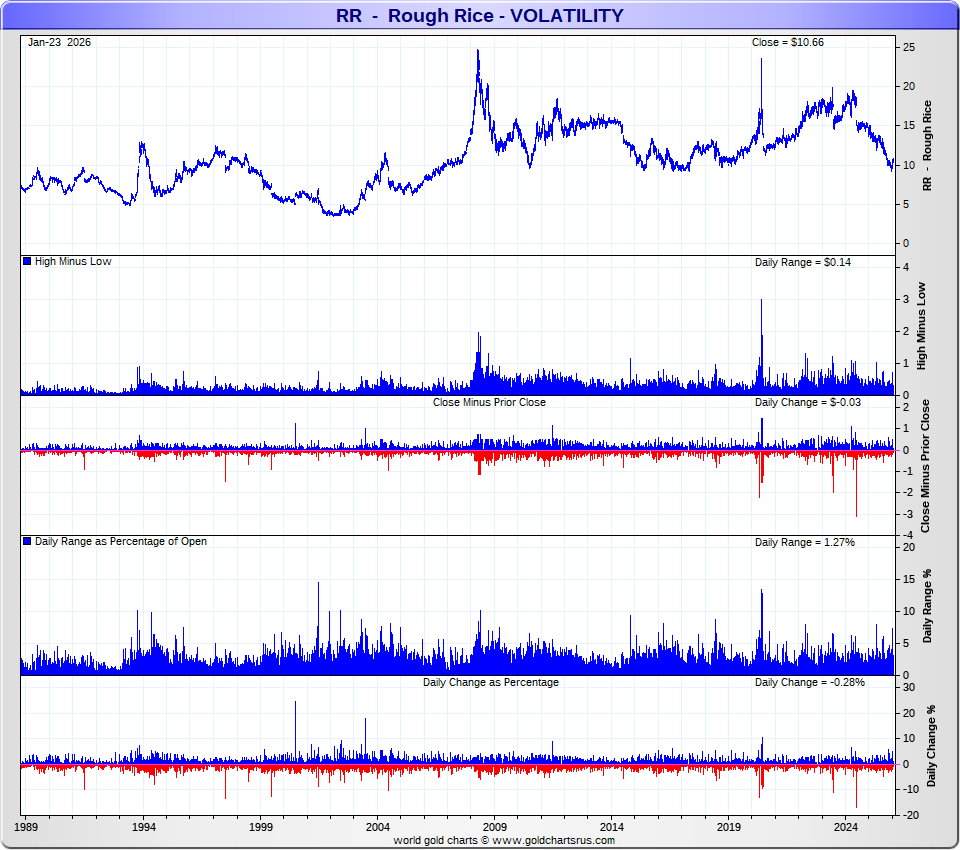
Task: Click the Daily Change = -0.28% readout
Action: click(809, 682)
